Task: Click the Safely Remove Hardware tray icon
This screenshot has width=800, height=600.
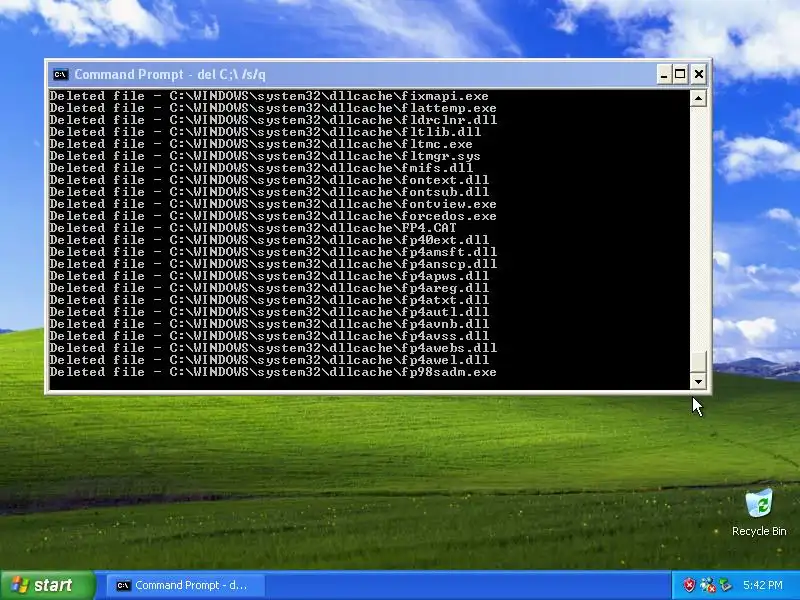Action: 725,585
